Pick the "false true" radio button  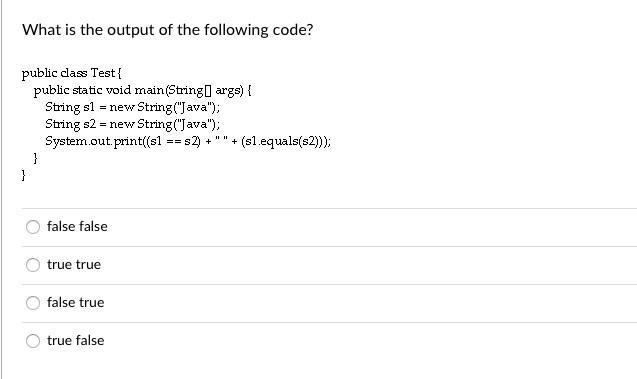(33, 303)
